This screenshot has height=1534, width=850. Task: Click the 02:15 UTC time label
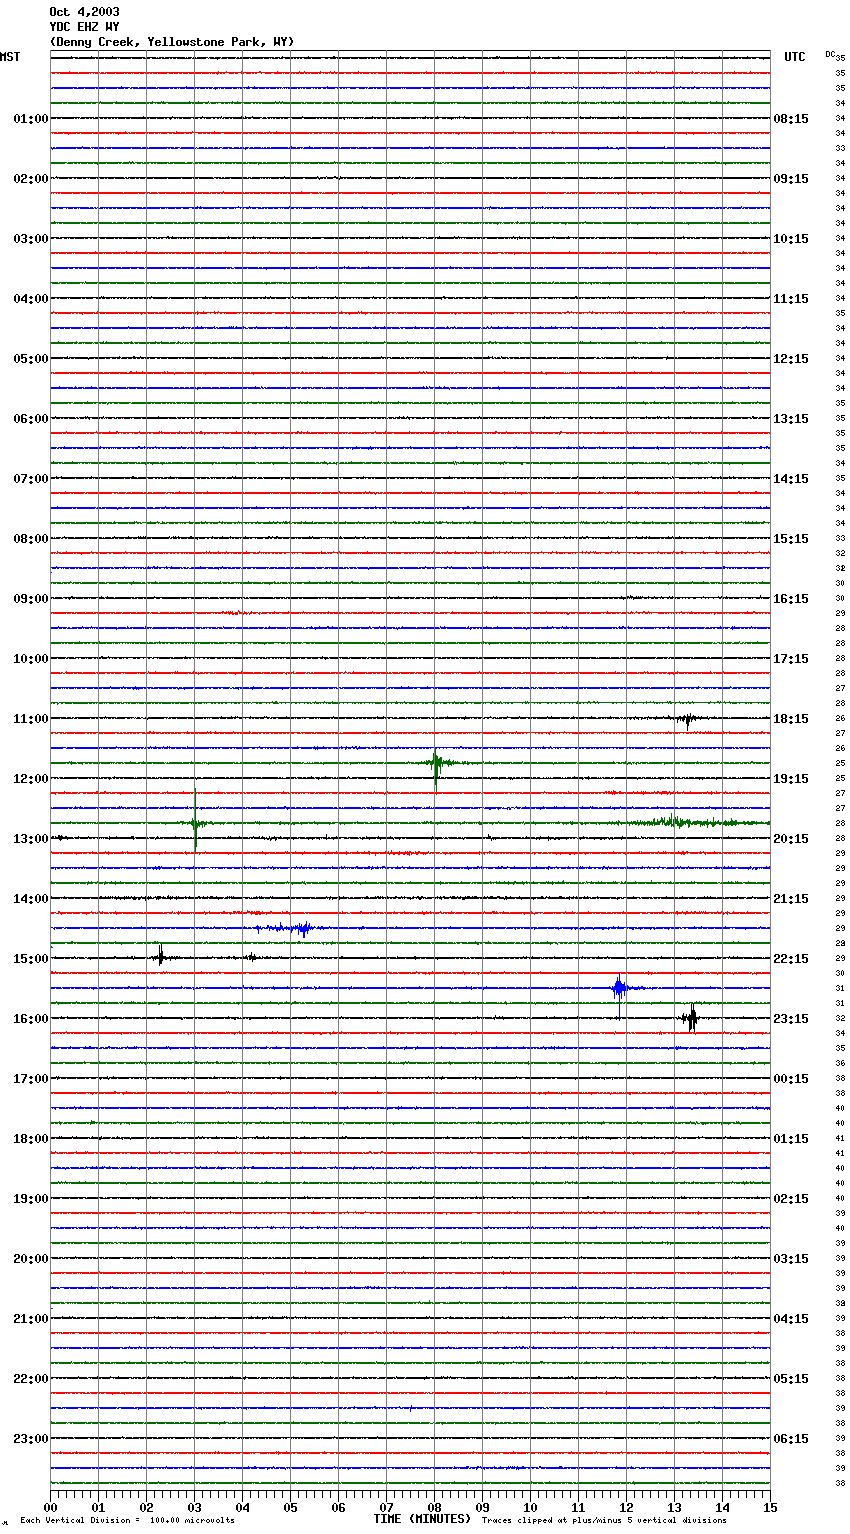791,1199
